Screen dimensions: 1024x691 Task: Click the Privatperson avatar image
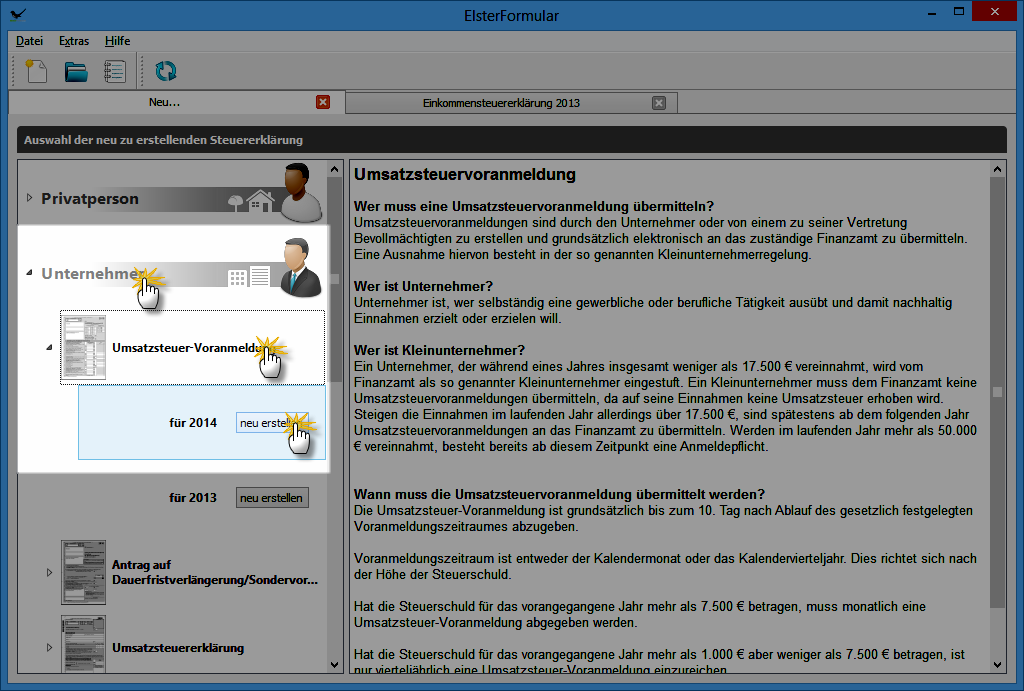(300, 193)
